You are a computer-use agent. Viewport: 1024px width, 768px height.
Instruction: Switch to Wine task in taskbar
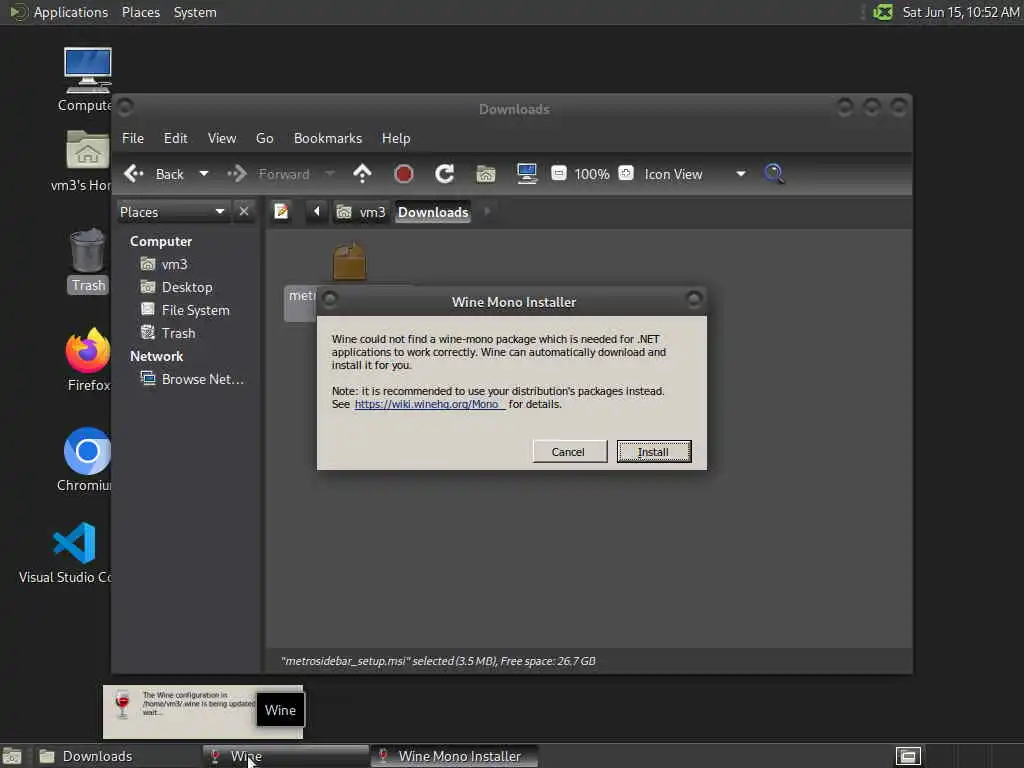pos(285,756)
